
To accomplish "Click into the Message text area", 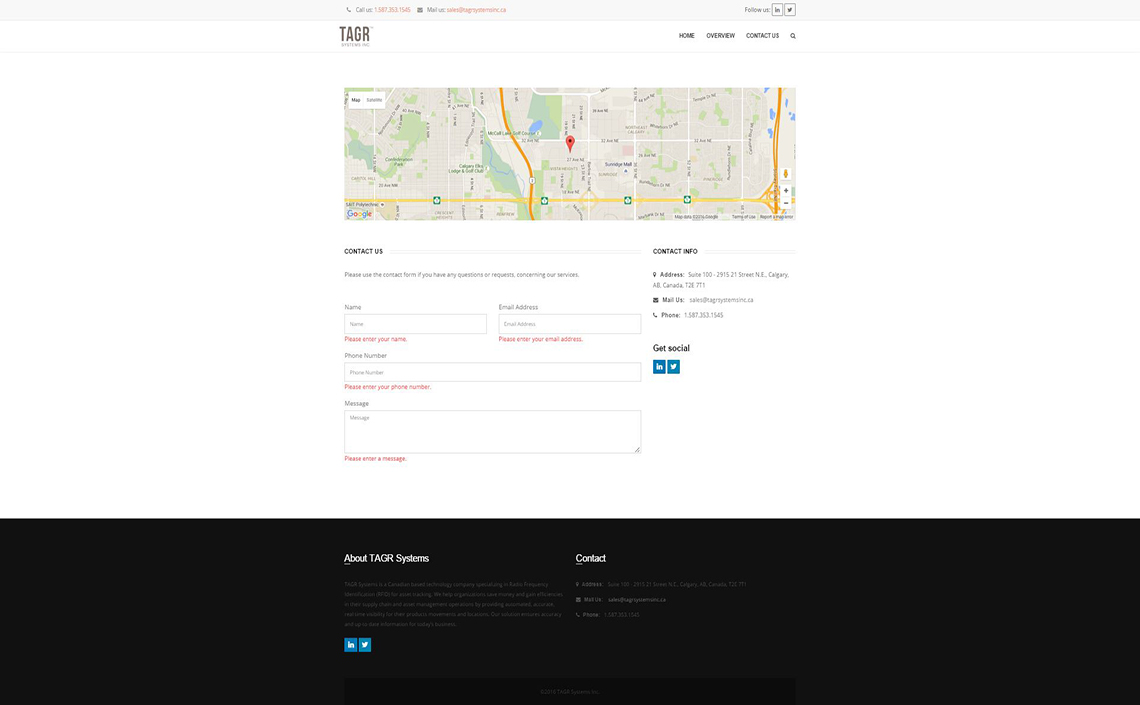I will tap(492, 432).
